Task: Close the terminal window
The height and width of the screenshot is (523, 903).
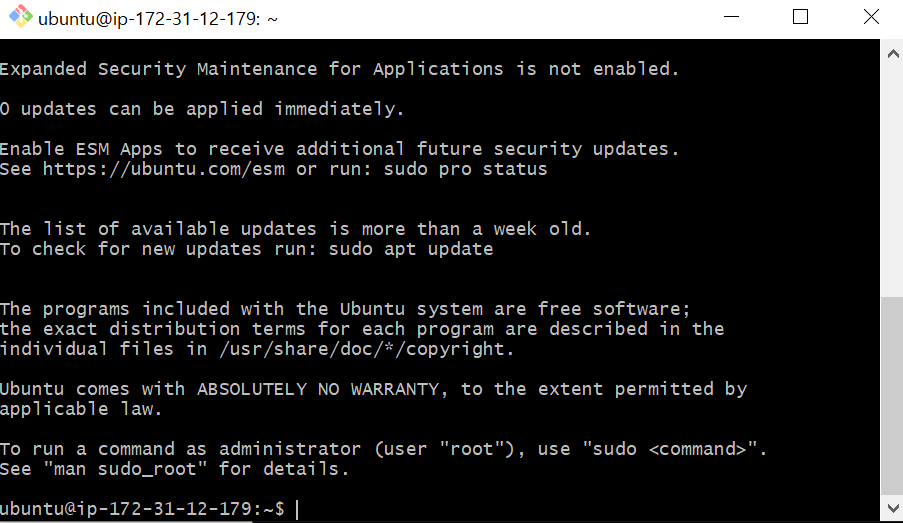Action: point(871,17)
